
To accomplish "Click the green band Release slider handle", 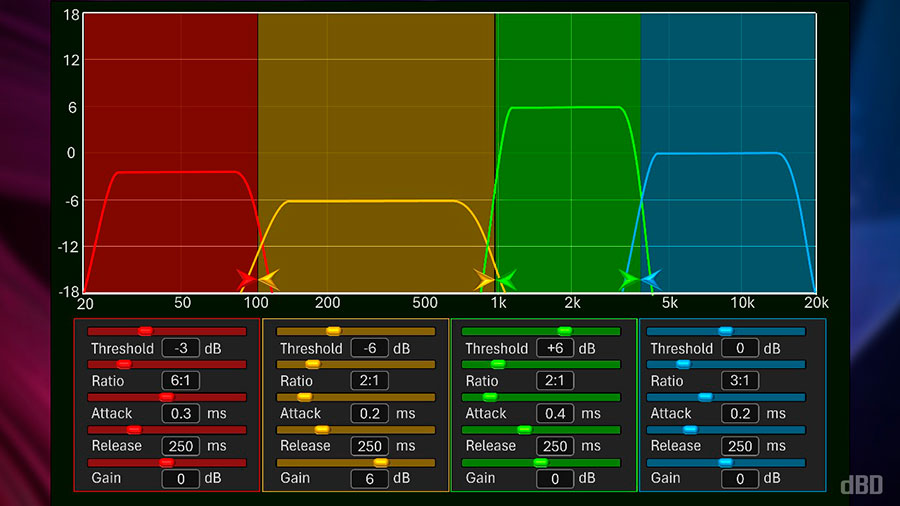I will [x=524, y=430].
